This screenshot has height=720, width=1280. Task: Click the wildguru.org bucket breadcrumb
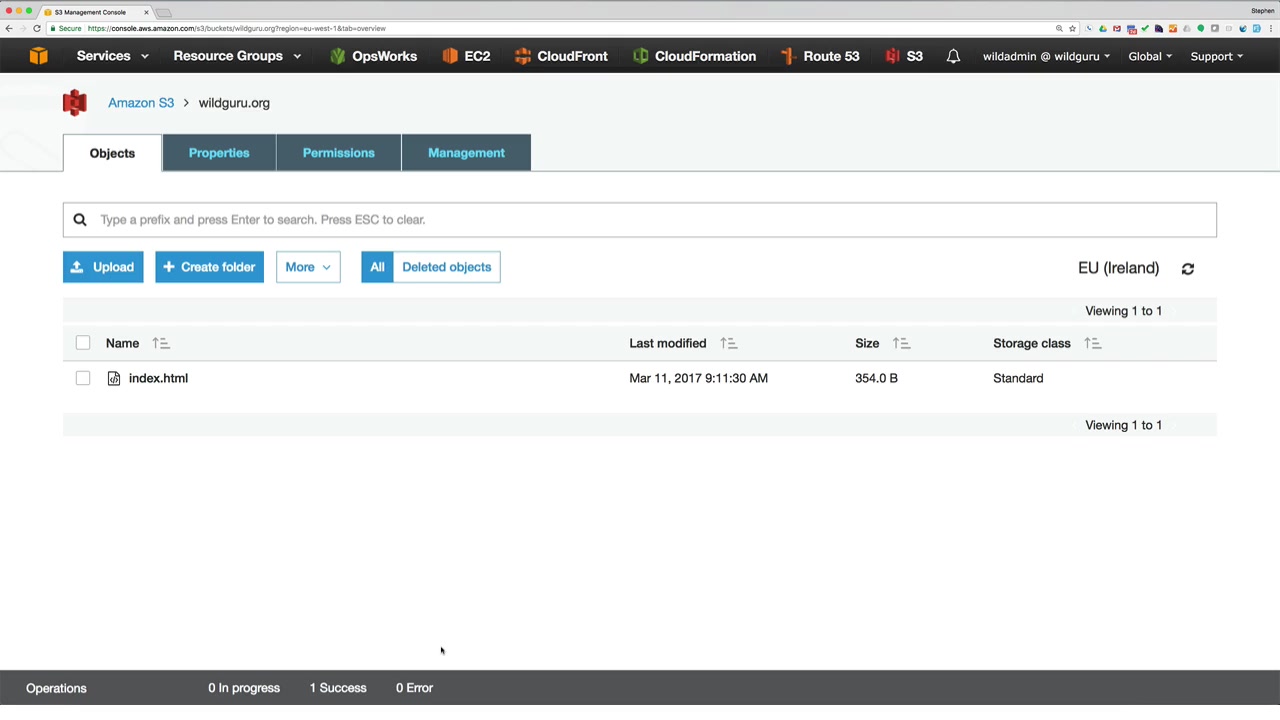pos(234,103)
